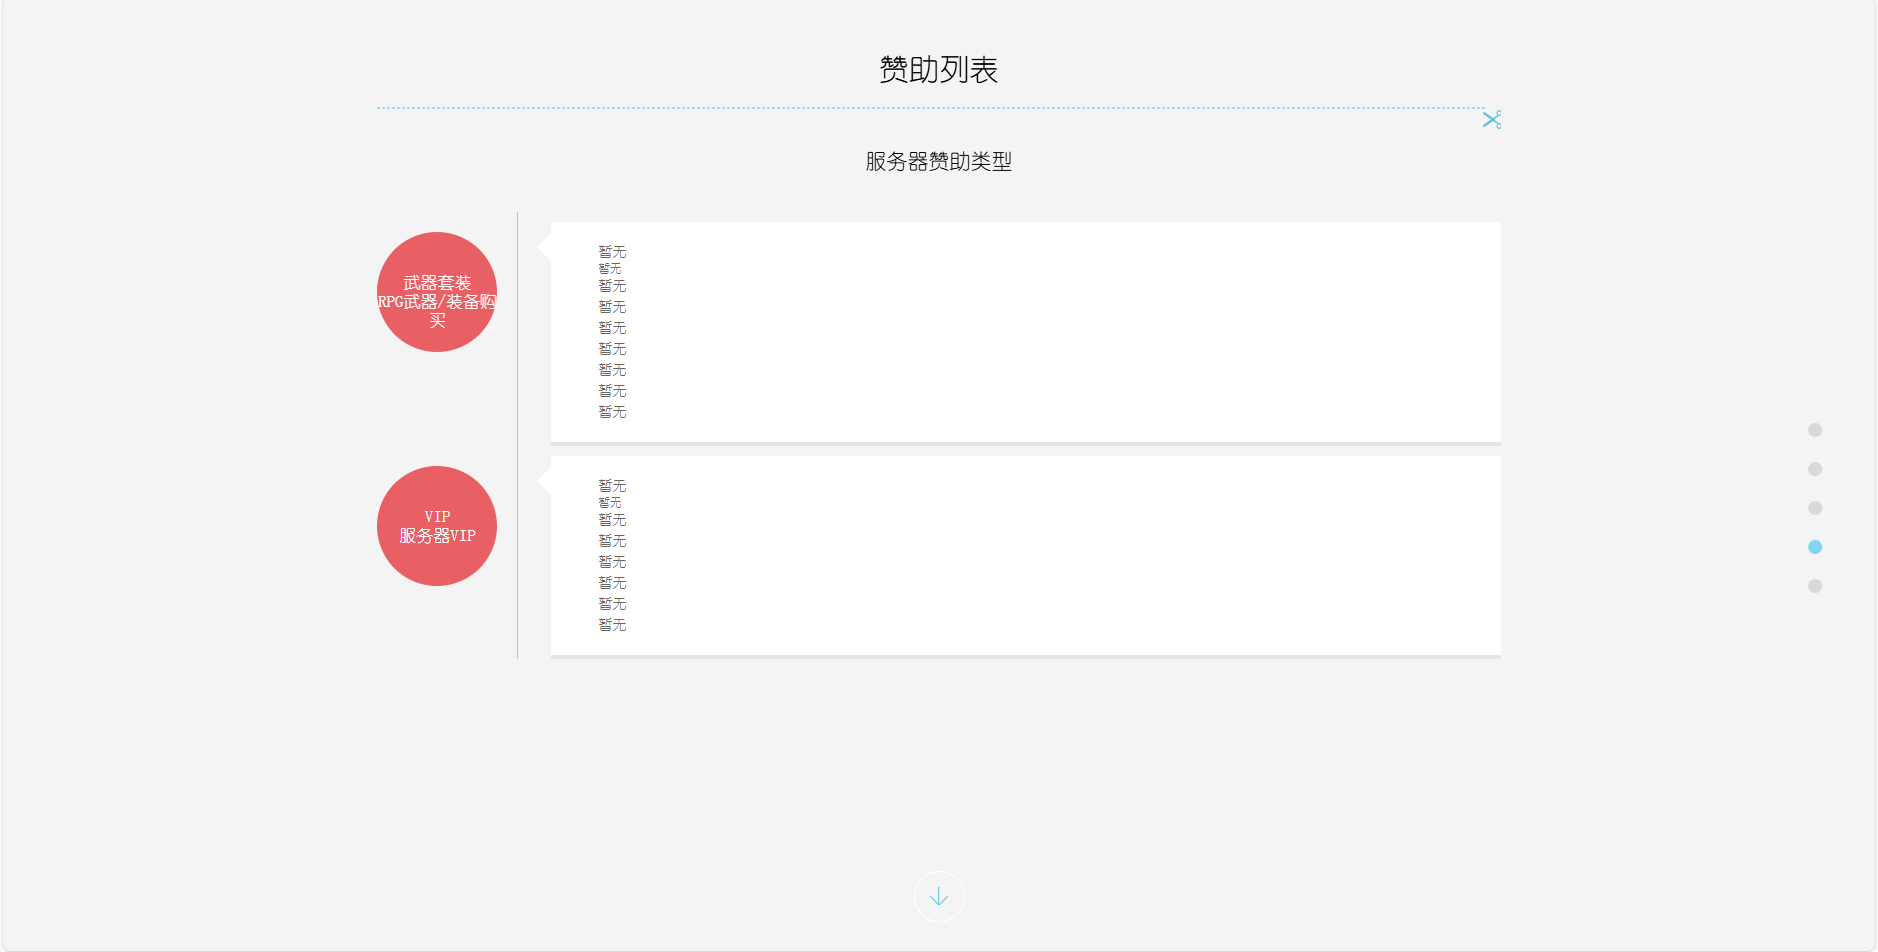Jump to second page navigation dot

pyautogui.click(x=1815, y=469)
